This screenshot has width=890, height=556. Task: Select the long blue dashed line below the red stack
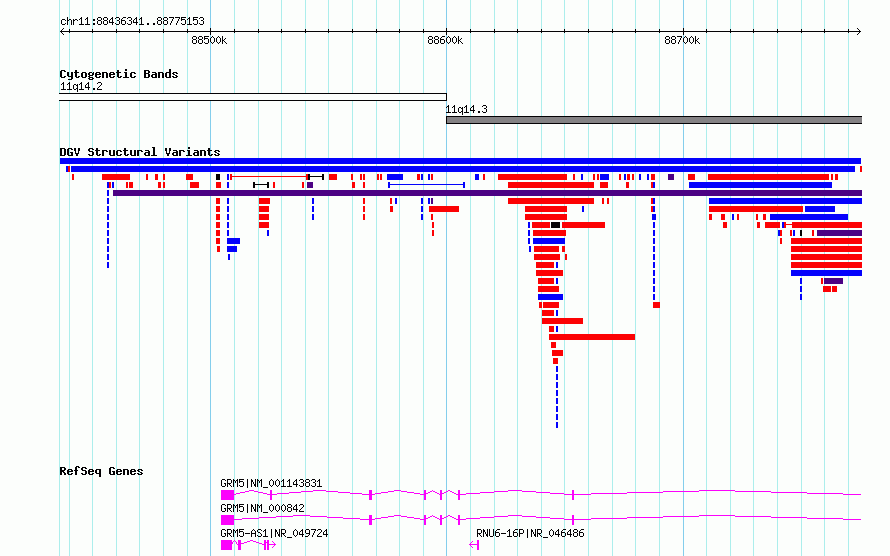click(557, 397)
